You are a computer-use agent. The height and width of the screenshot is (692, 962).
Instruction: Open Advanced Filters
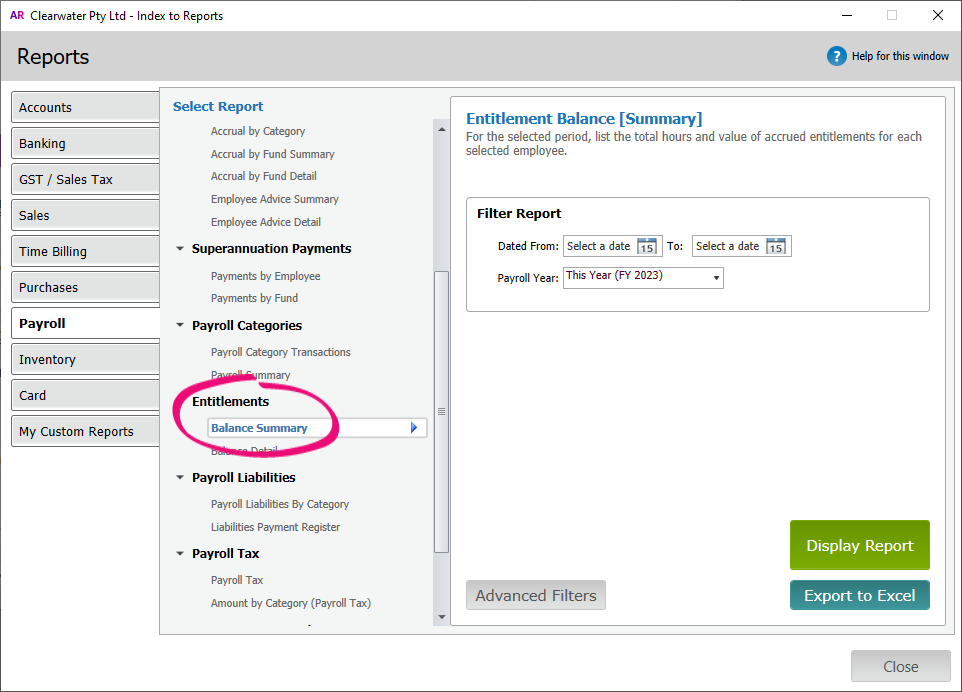click(536, 596)
